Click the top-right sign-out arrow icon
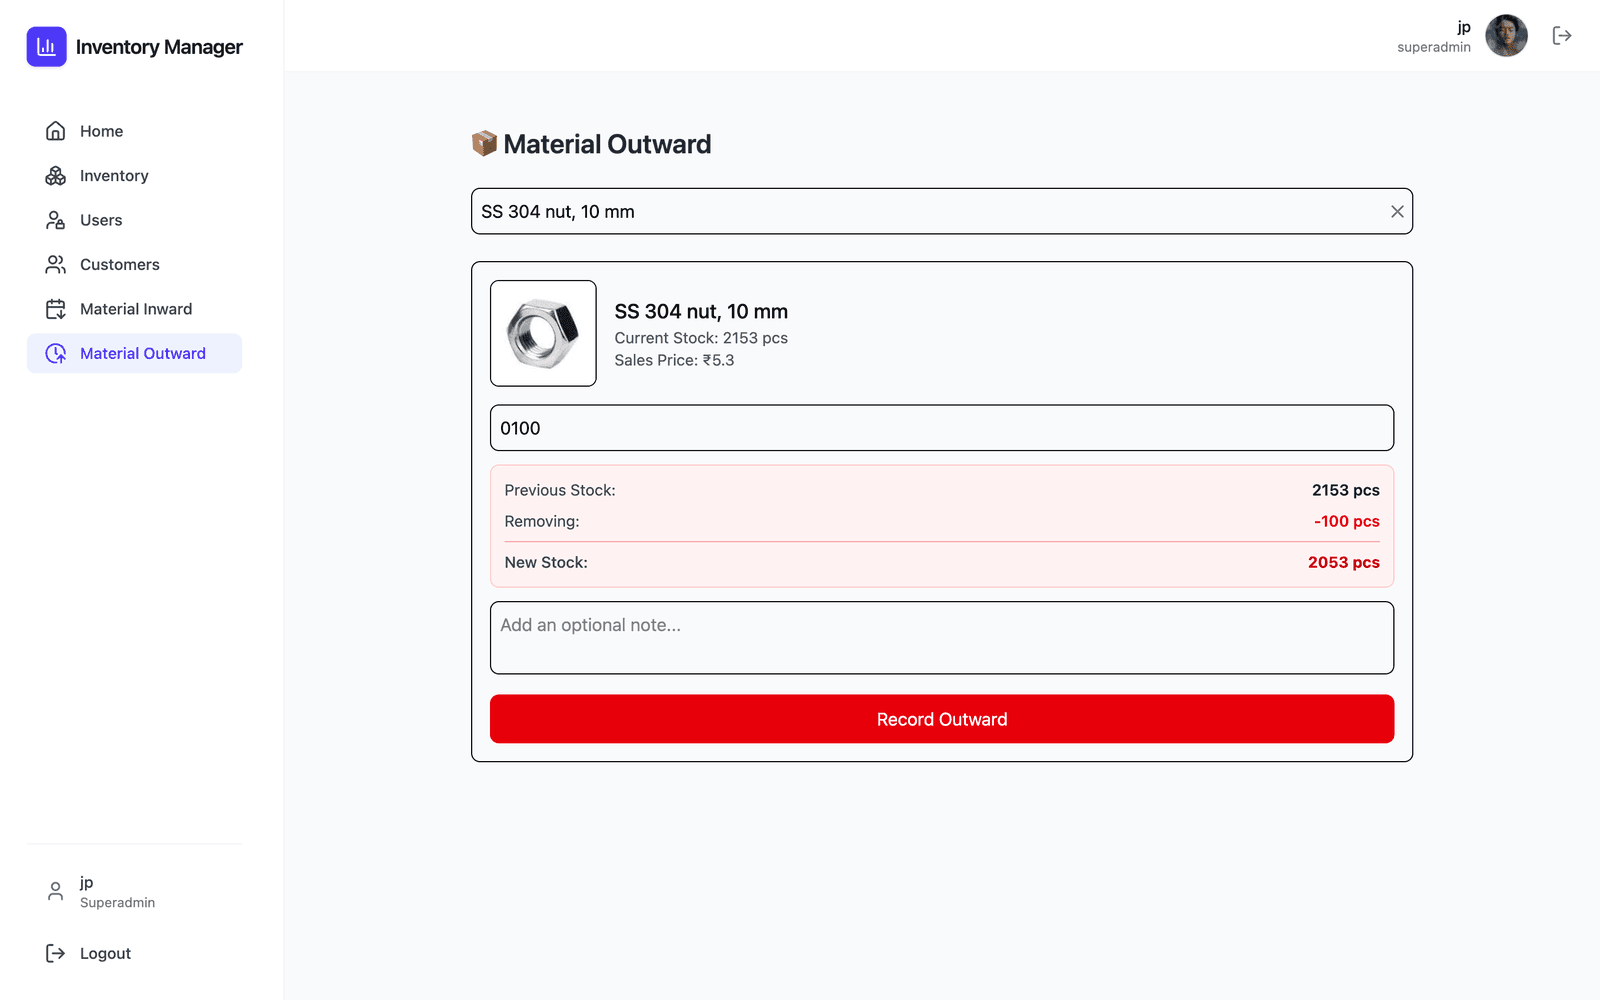This screenshot has height=1000, width=1600. coord(1562,36)
